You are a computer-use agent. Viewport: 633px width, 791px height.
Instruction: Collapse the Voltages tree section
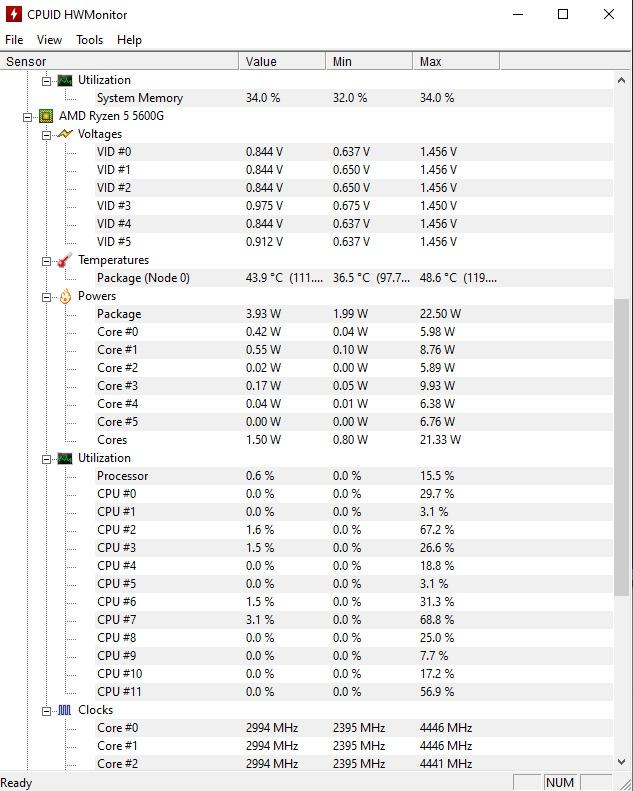[46, 135]
